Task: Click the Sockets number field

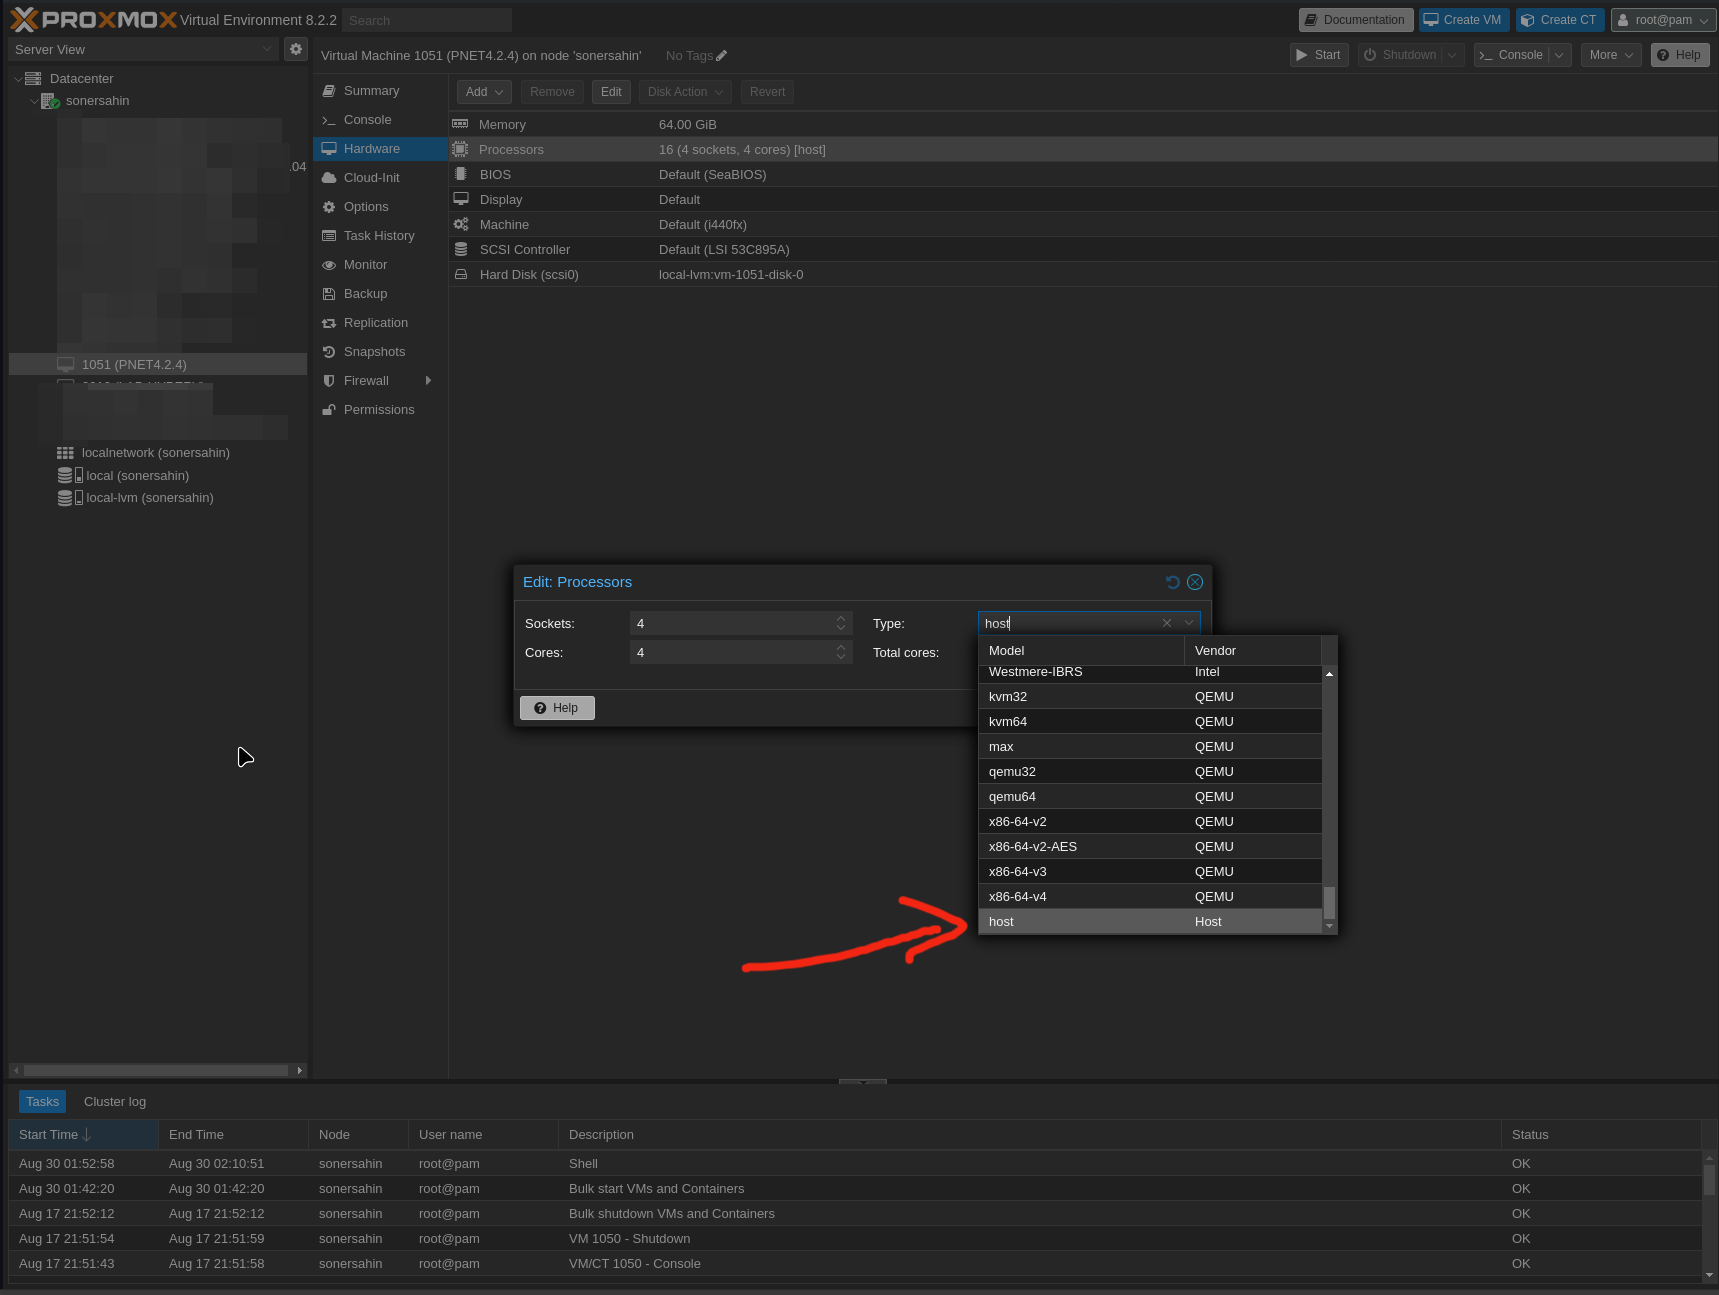Action: click(x=732, y=624)
